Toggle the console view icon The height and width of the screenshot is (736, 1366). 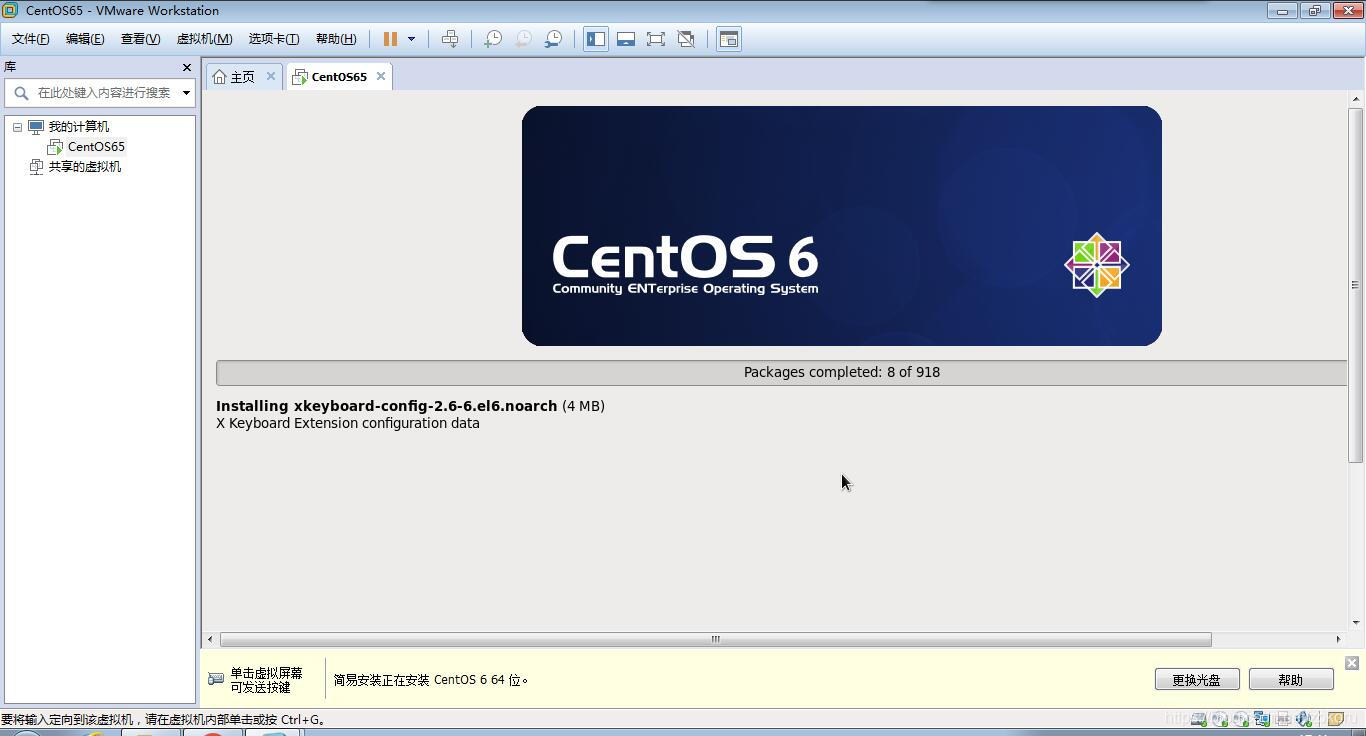729,39
